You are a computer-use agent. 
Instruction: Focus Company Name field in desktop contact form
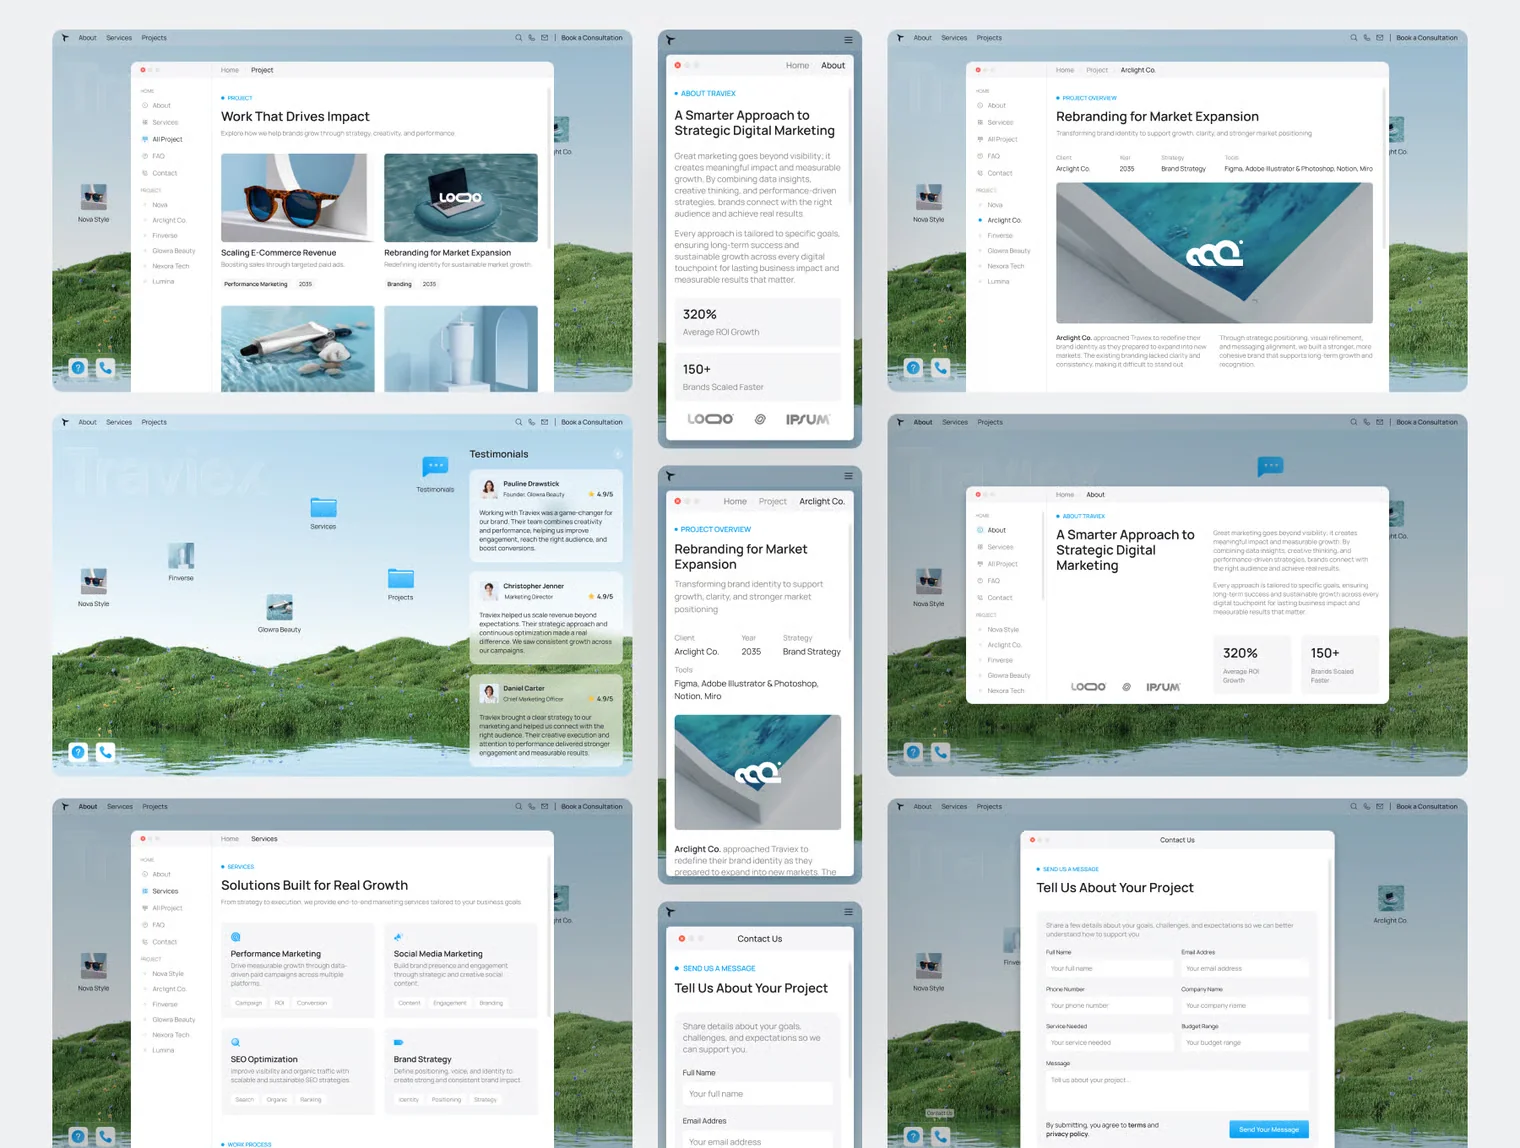pos(1245,1005)
